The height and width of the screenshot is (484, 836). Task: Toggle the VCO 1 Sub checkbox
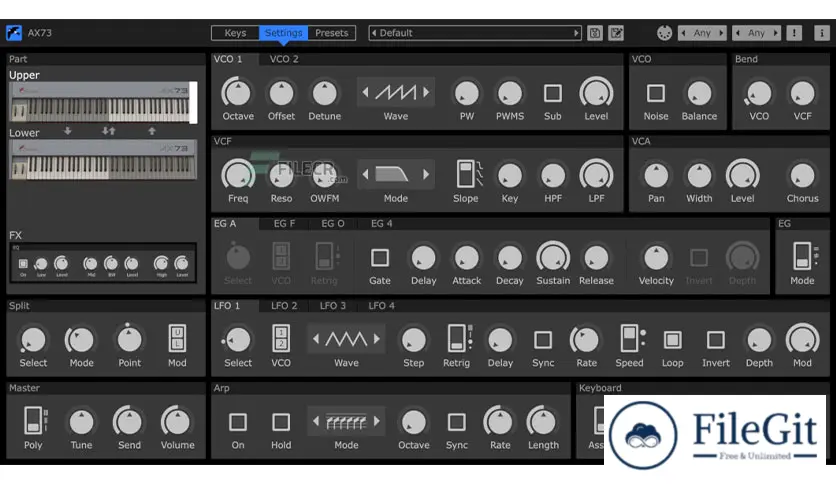553,93
